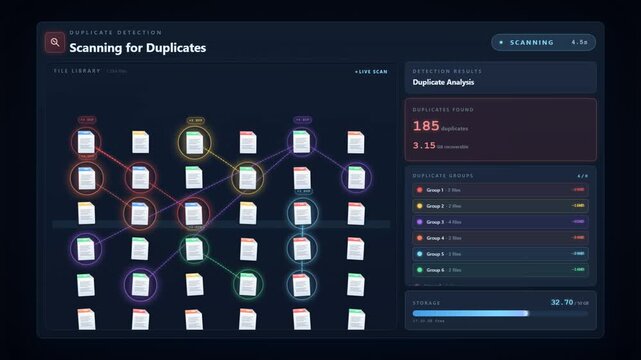The image size is (641, 360).
Task: Select Group 1 in duplicate groups list
Action: [x=500, y=190]
